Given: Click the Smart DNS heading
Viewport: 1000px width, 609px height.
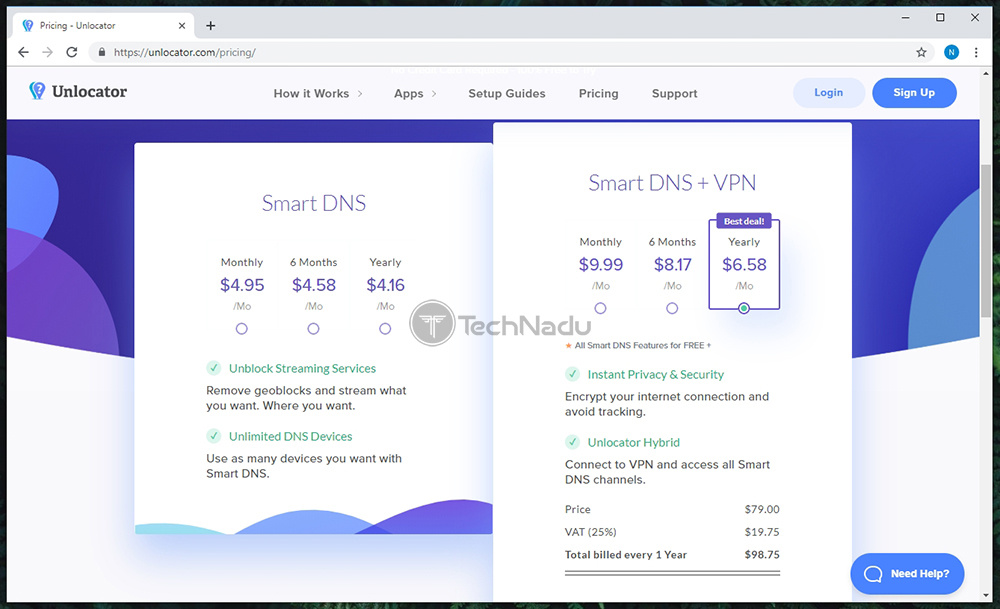Looking at the screenshot, I should (x=314, y=203).
